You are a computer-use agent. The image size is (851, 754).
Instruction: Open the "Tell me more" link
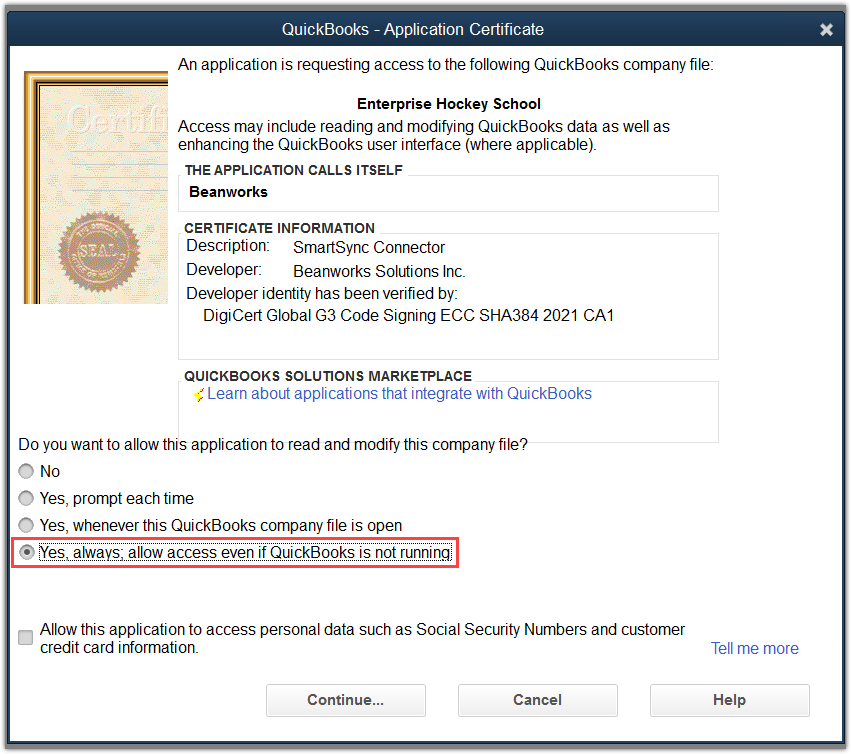[754, 649]
